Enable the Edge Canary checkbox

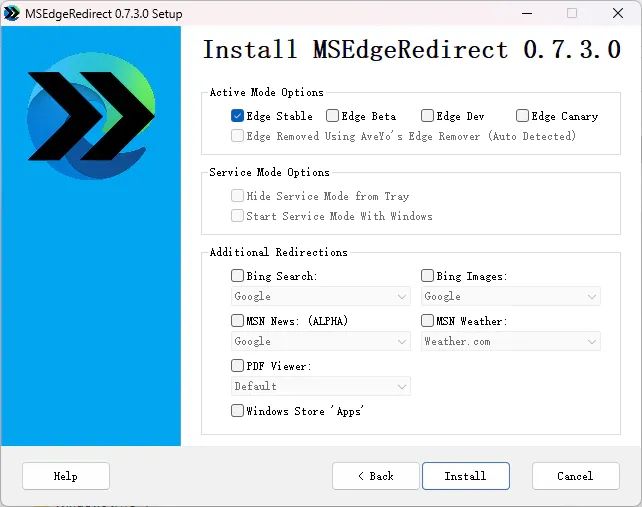[522, 116]
